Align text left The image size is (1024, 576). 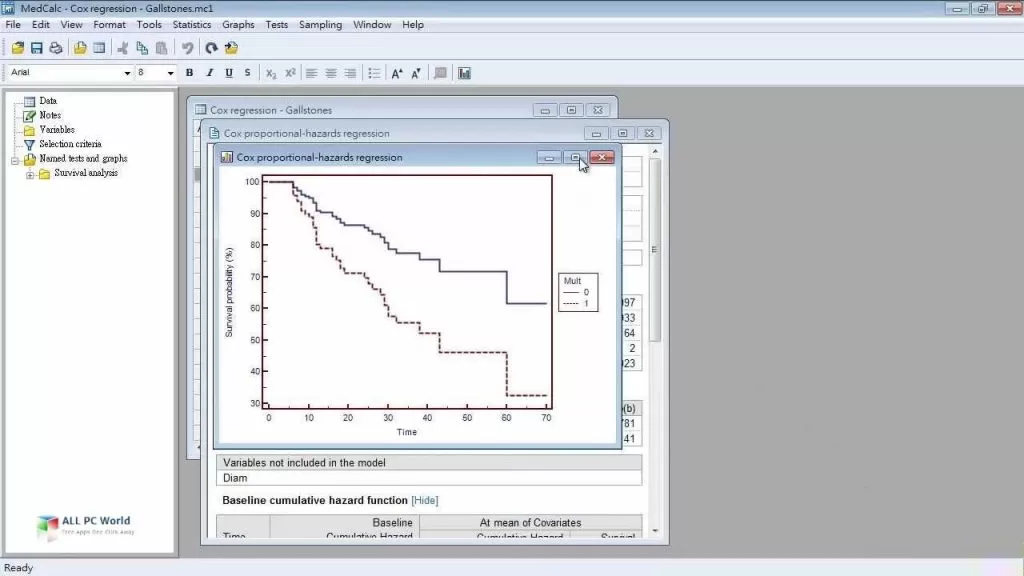312,73
